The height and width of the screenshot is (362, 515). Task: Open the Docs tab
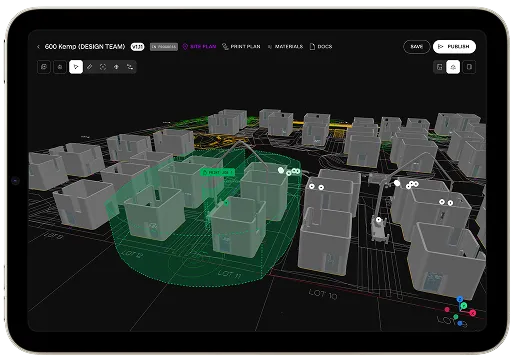321,47
